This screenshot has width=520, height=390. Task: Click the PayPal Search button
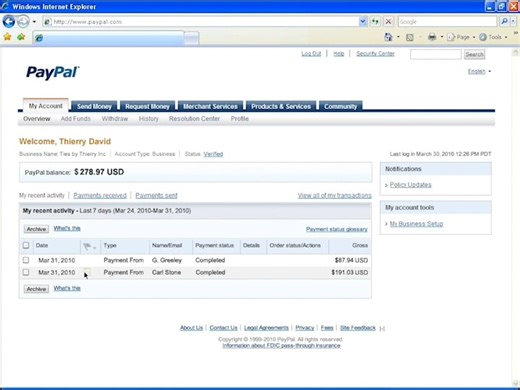pyautogui.click(x=474, y=54)
